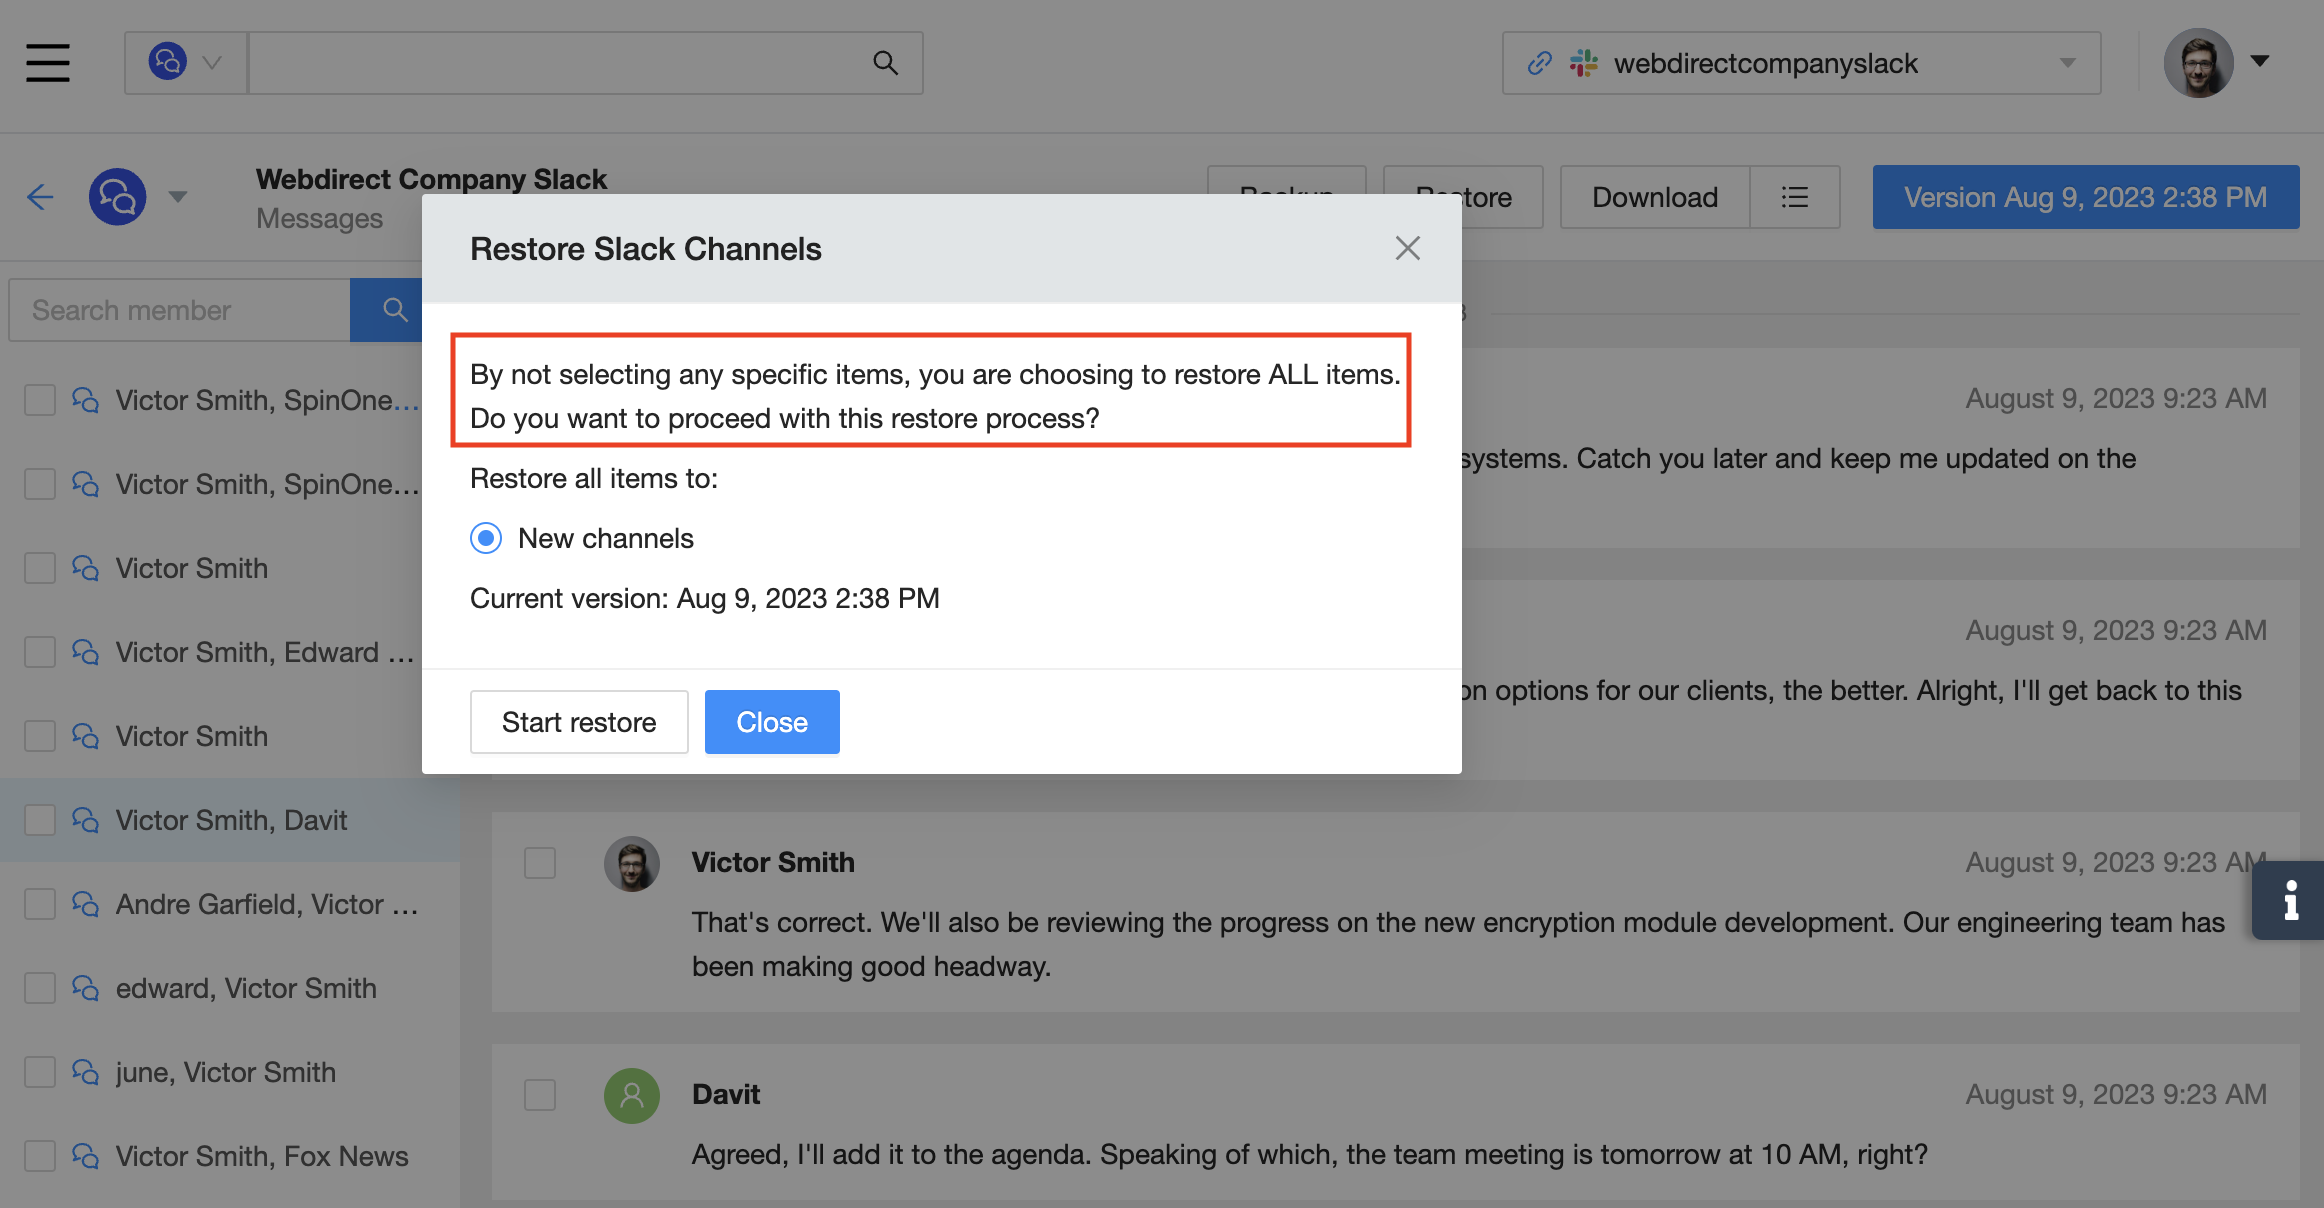Click the search magnifier in top bar

pyautogui.click(x=885, y=63)
